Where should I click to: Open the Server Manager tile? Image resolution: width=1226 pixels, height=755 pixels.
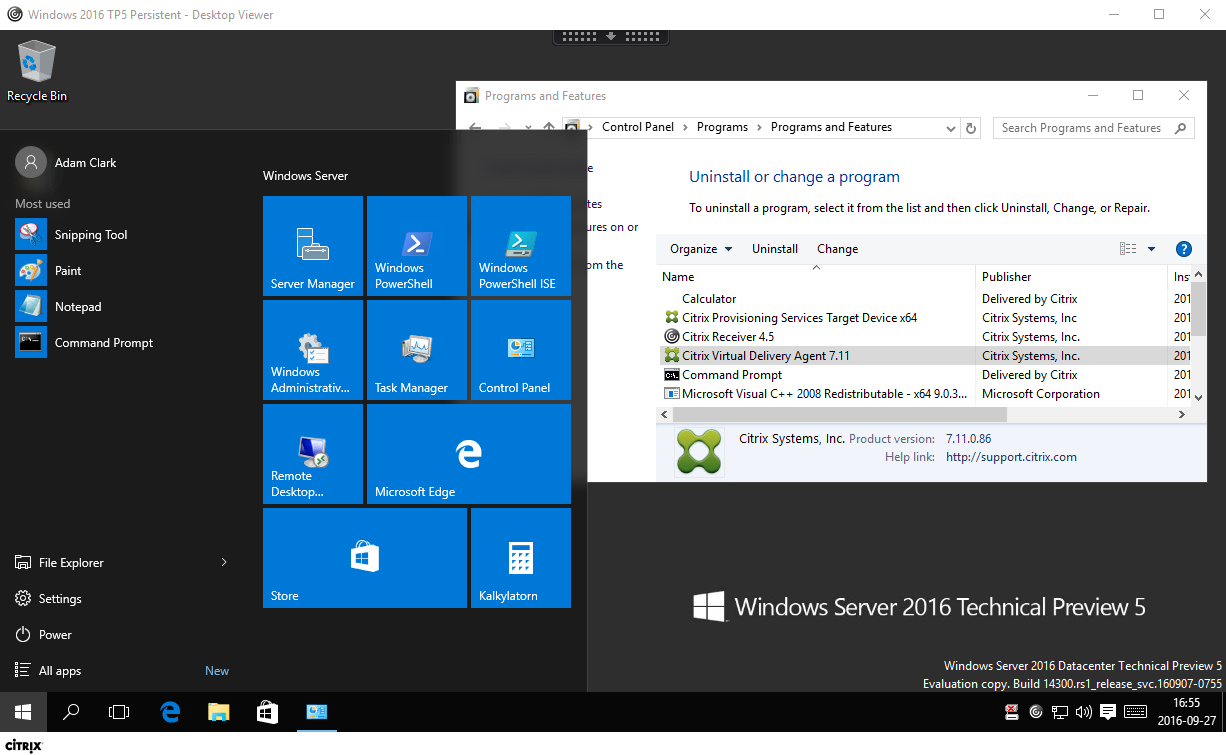[x=312, y=246]
